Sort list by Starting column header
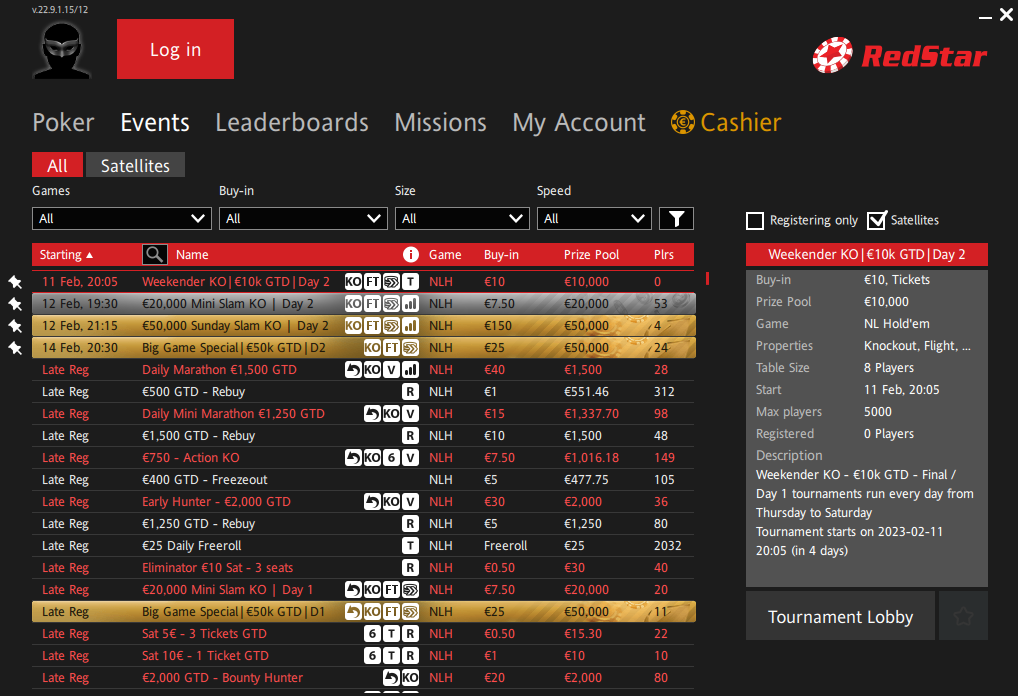The image size is (1018, 696). (x=66, y=255)
